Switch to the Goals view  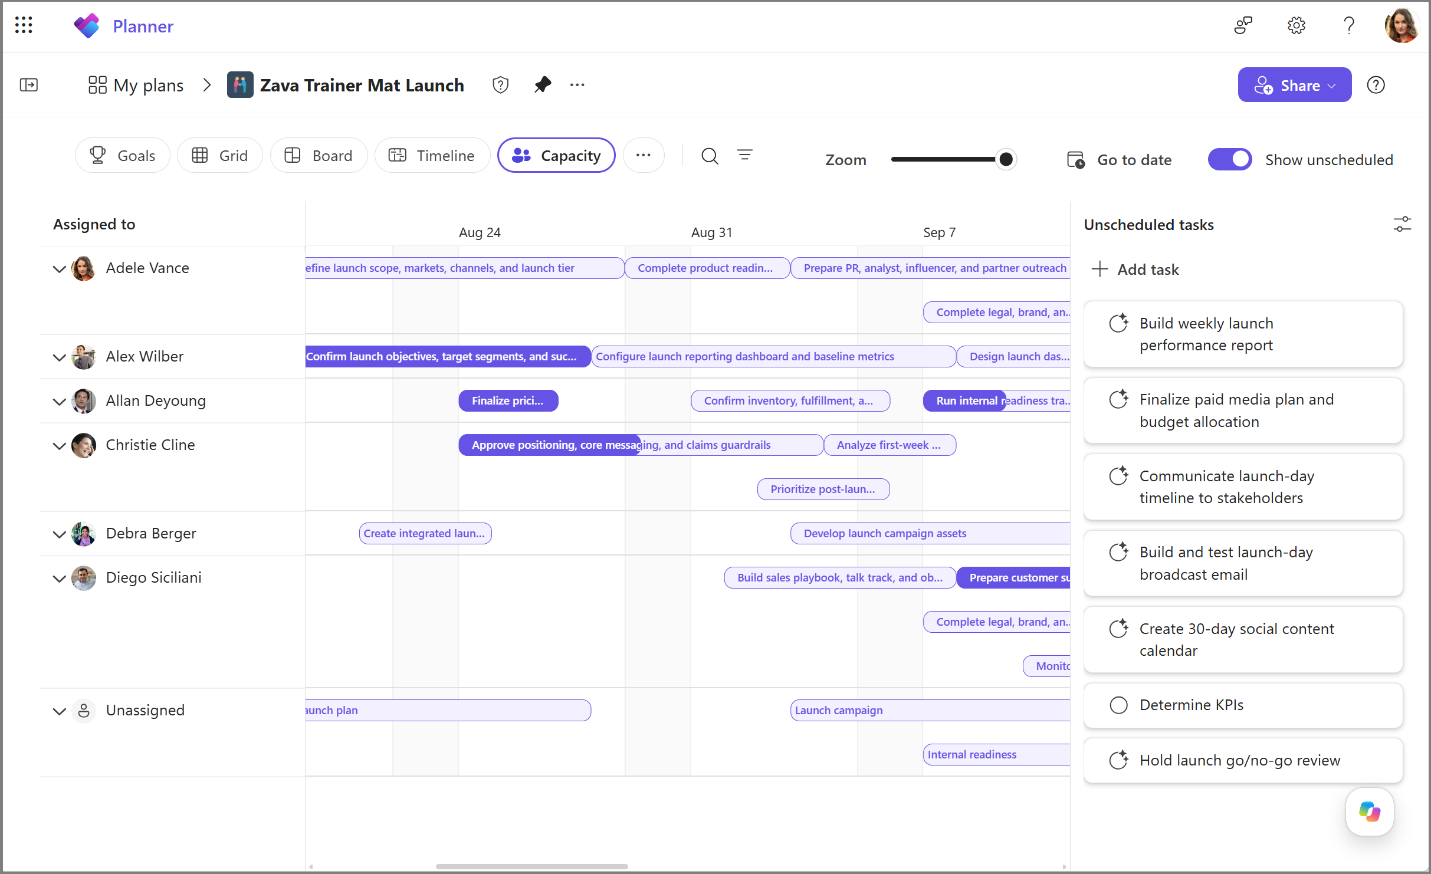click(x=123, y=155)
